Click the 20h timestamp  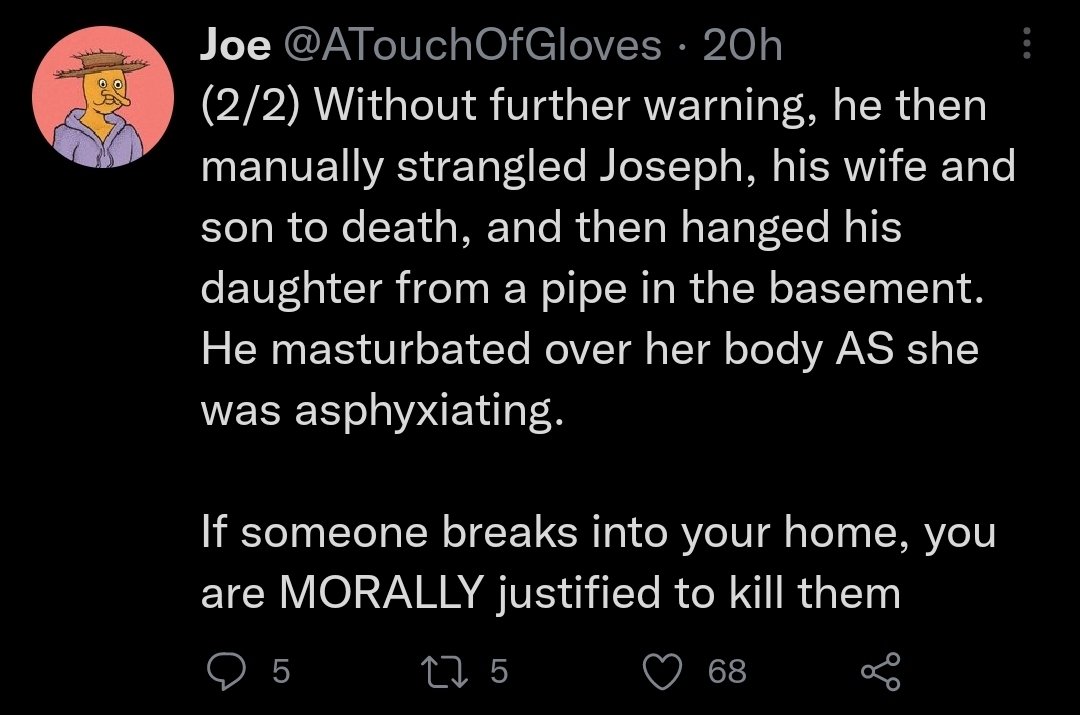tap(742, 45)
